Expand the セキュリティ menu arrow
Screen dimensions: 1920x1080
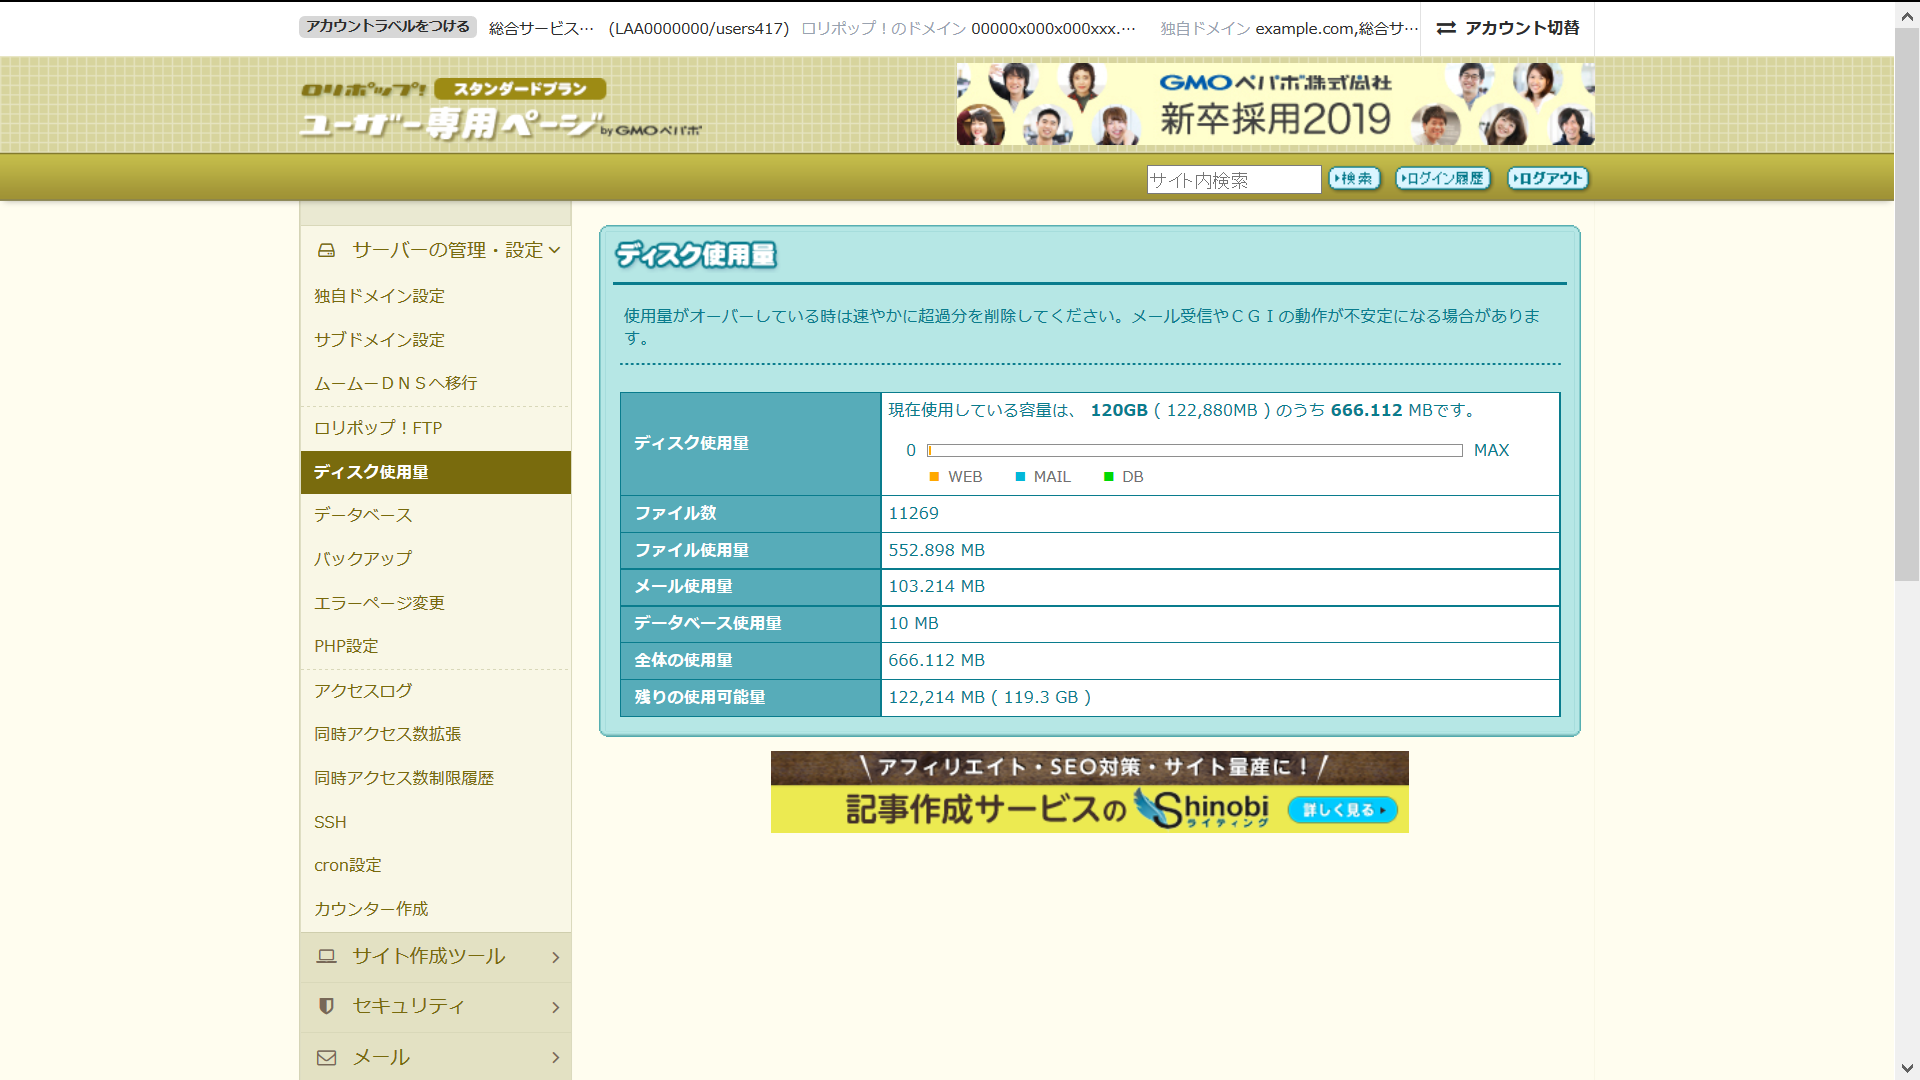pos(555,1007)
